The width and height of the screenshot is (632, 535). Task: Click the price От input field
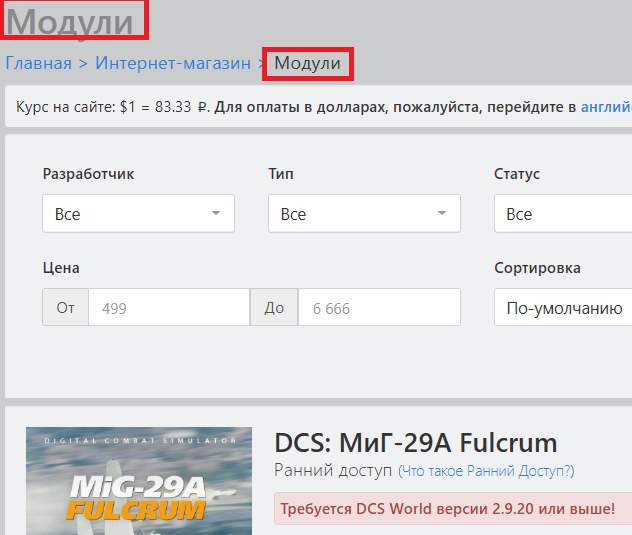click(169, 307)
